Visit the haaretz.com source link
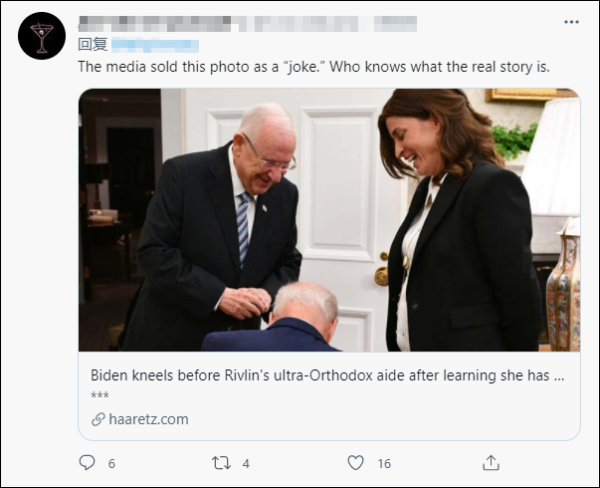This screenshot has width=600, height=488. pos(146,419)
